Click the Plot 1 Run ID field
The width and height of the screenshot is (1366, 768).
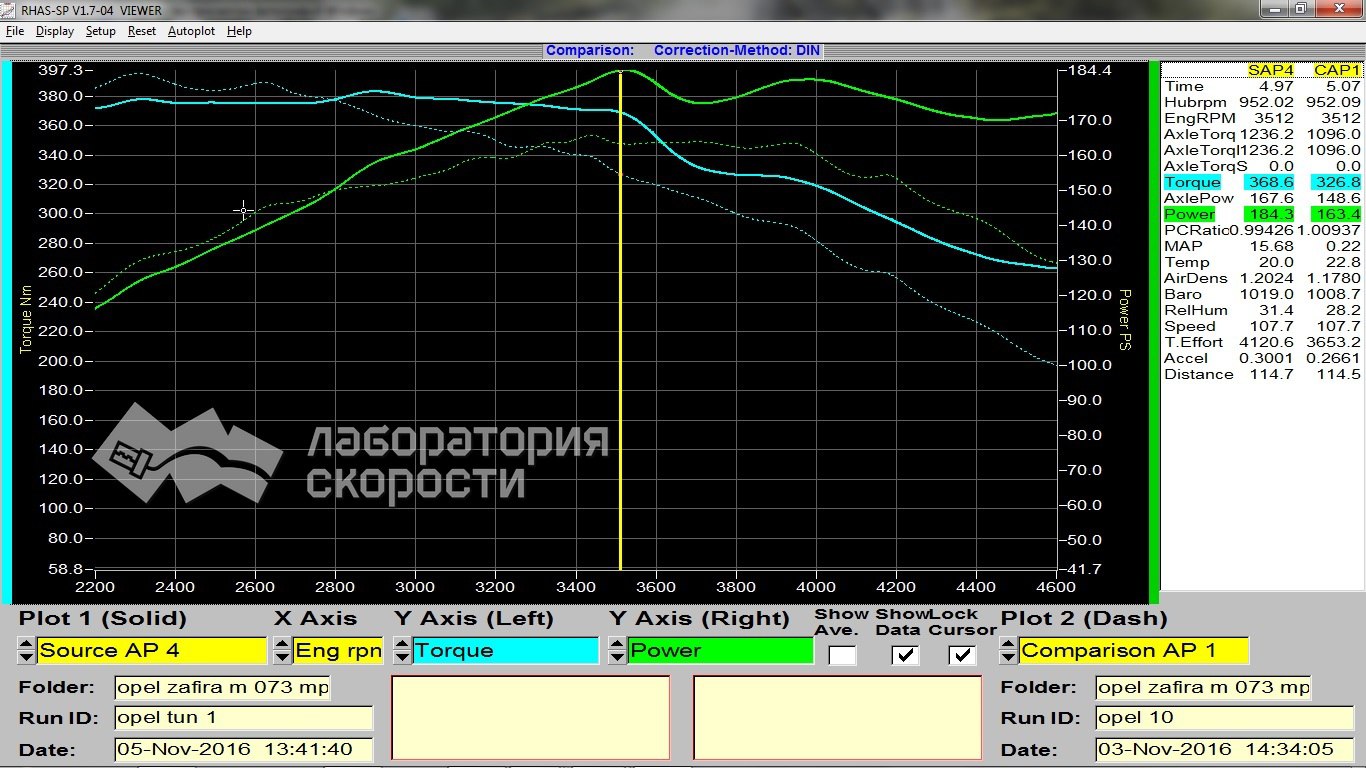[x=243, y=718]
